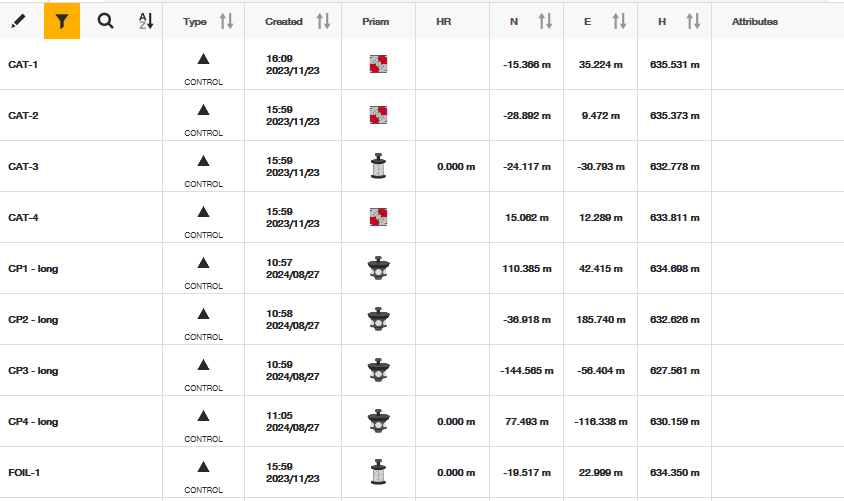Viewport: 844px width, 501px height.
Task: Sort by the E coordinate column
Action: 619,21
